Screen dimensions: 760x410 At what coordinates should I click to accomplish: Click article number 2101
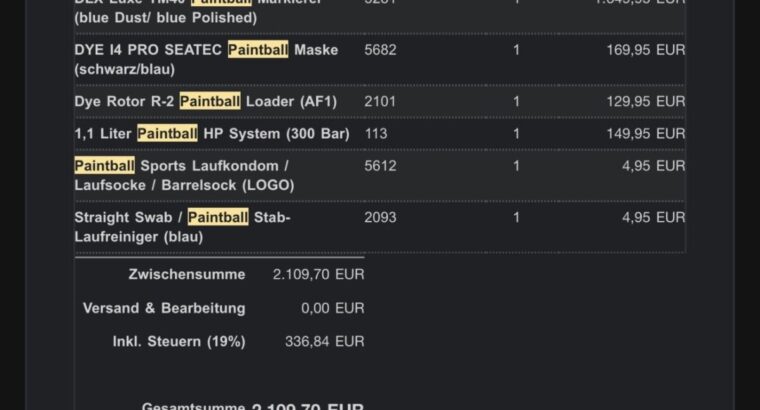(380, 102)
